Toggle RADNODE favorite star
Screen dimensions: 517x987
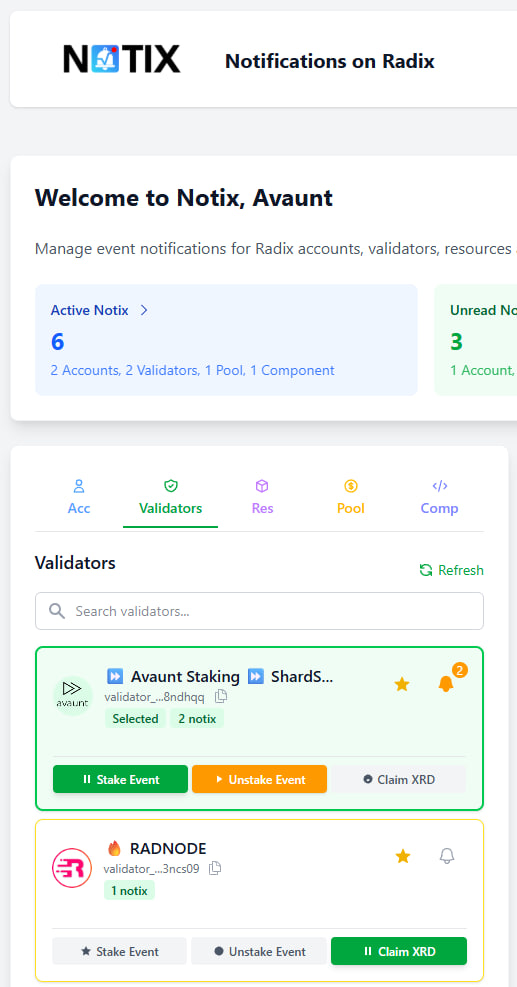coord(402,856)
